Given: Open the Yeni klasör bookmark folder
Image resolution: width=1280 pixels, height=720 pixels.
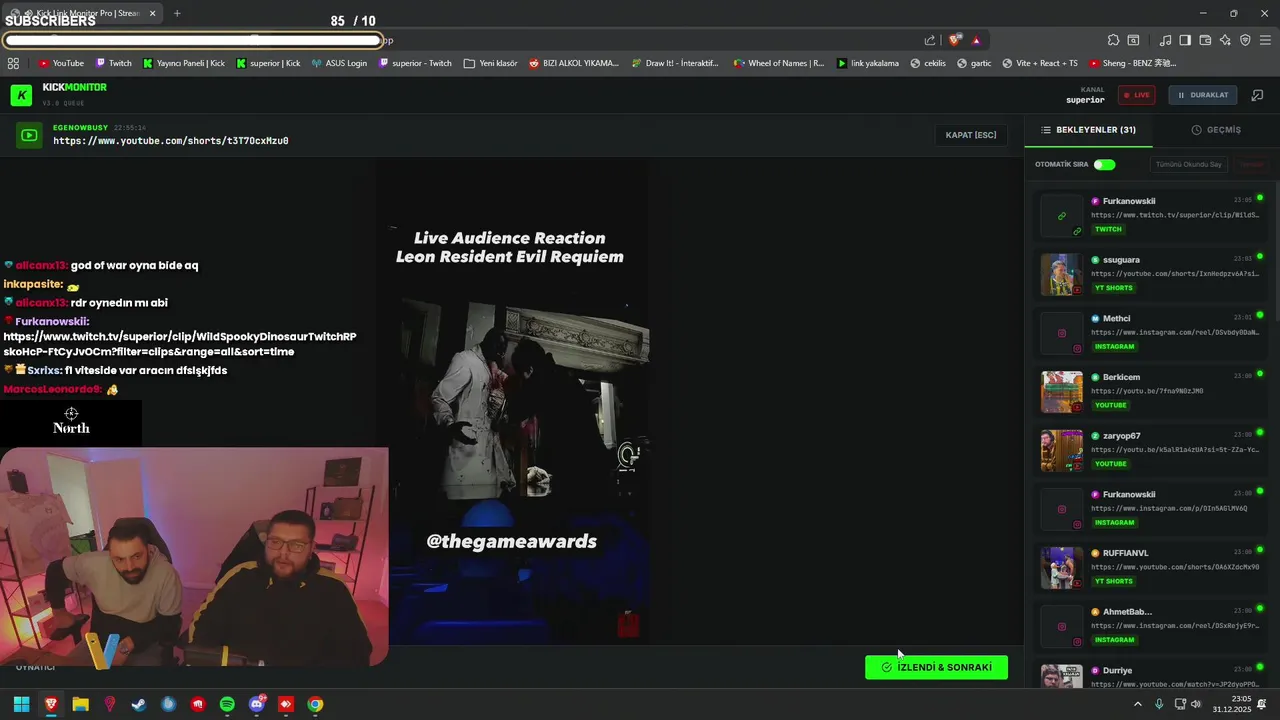Looking at the screenshot, I should click(491, 63).
